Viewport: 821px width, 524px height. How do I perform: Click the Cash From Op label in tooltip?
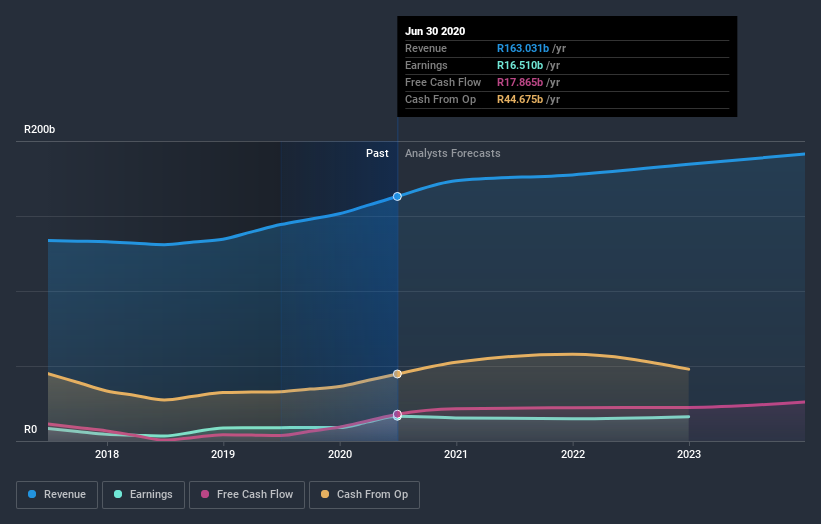tap(440, 99)
